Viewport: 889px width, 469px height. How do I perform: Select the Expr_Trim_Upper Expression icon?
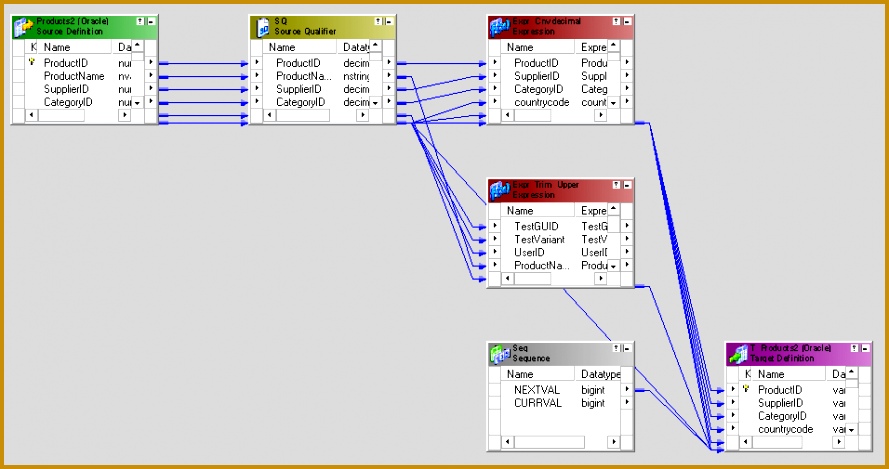(500, 190)
